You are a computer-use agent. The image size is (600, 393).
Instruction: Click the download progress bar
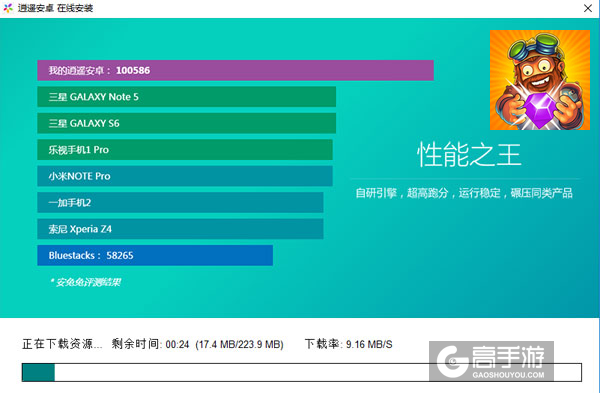[302, 372]
